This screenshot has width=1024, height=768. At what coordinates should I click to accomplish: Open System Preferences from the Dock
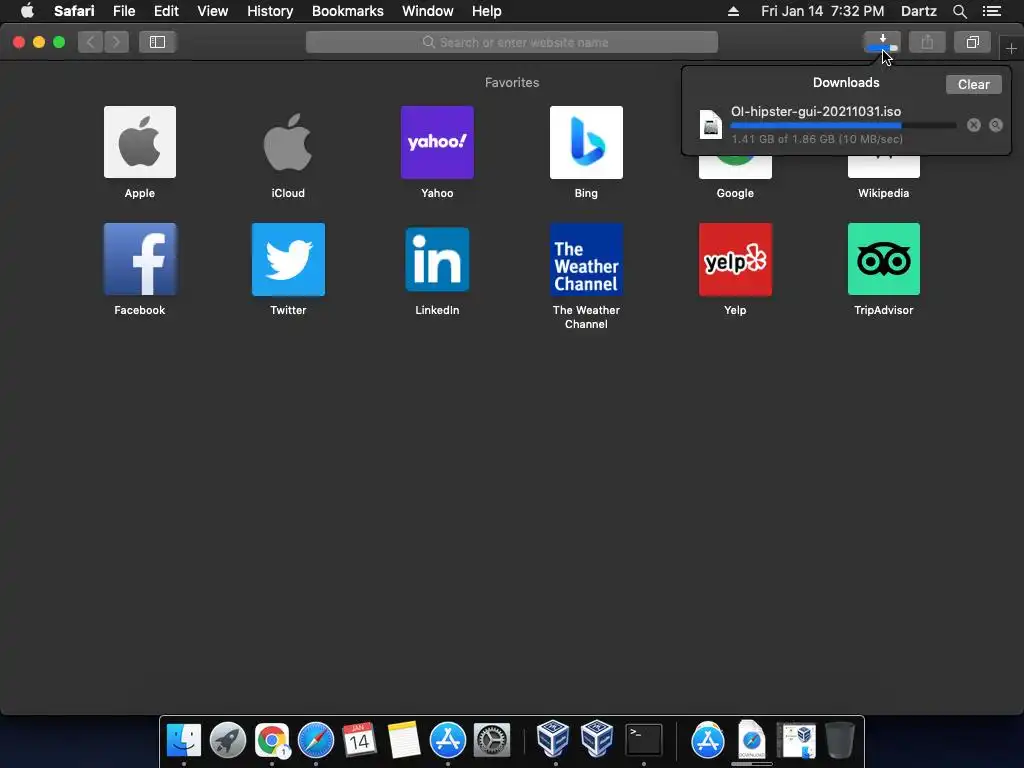492,741
